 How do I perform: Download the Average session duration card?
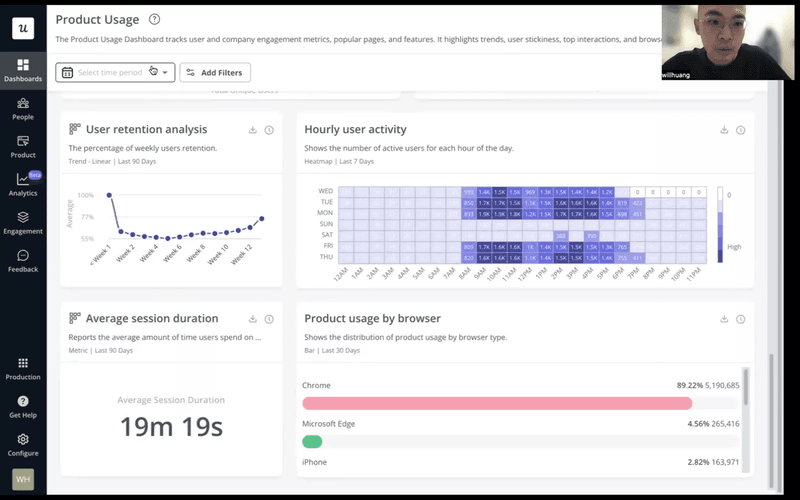pyautogui.click(x=253, y=319)
